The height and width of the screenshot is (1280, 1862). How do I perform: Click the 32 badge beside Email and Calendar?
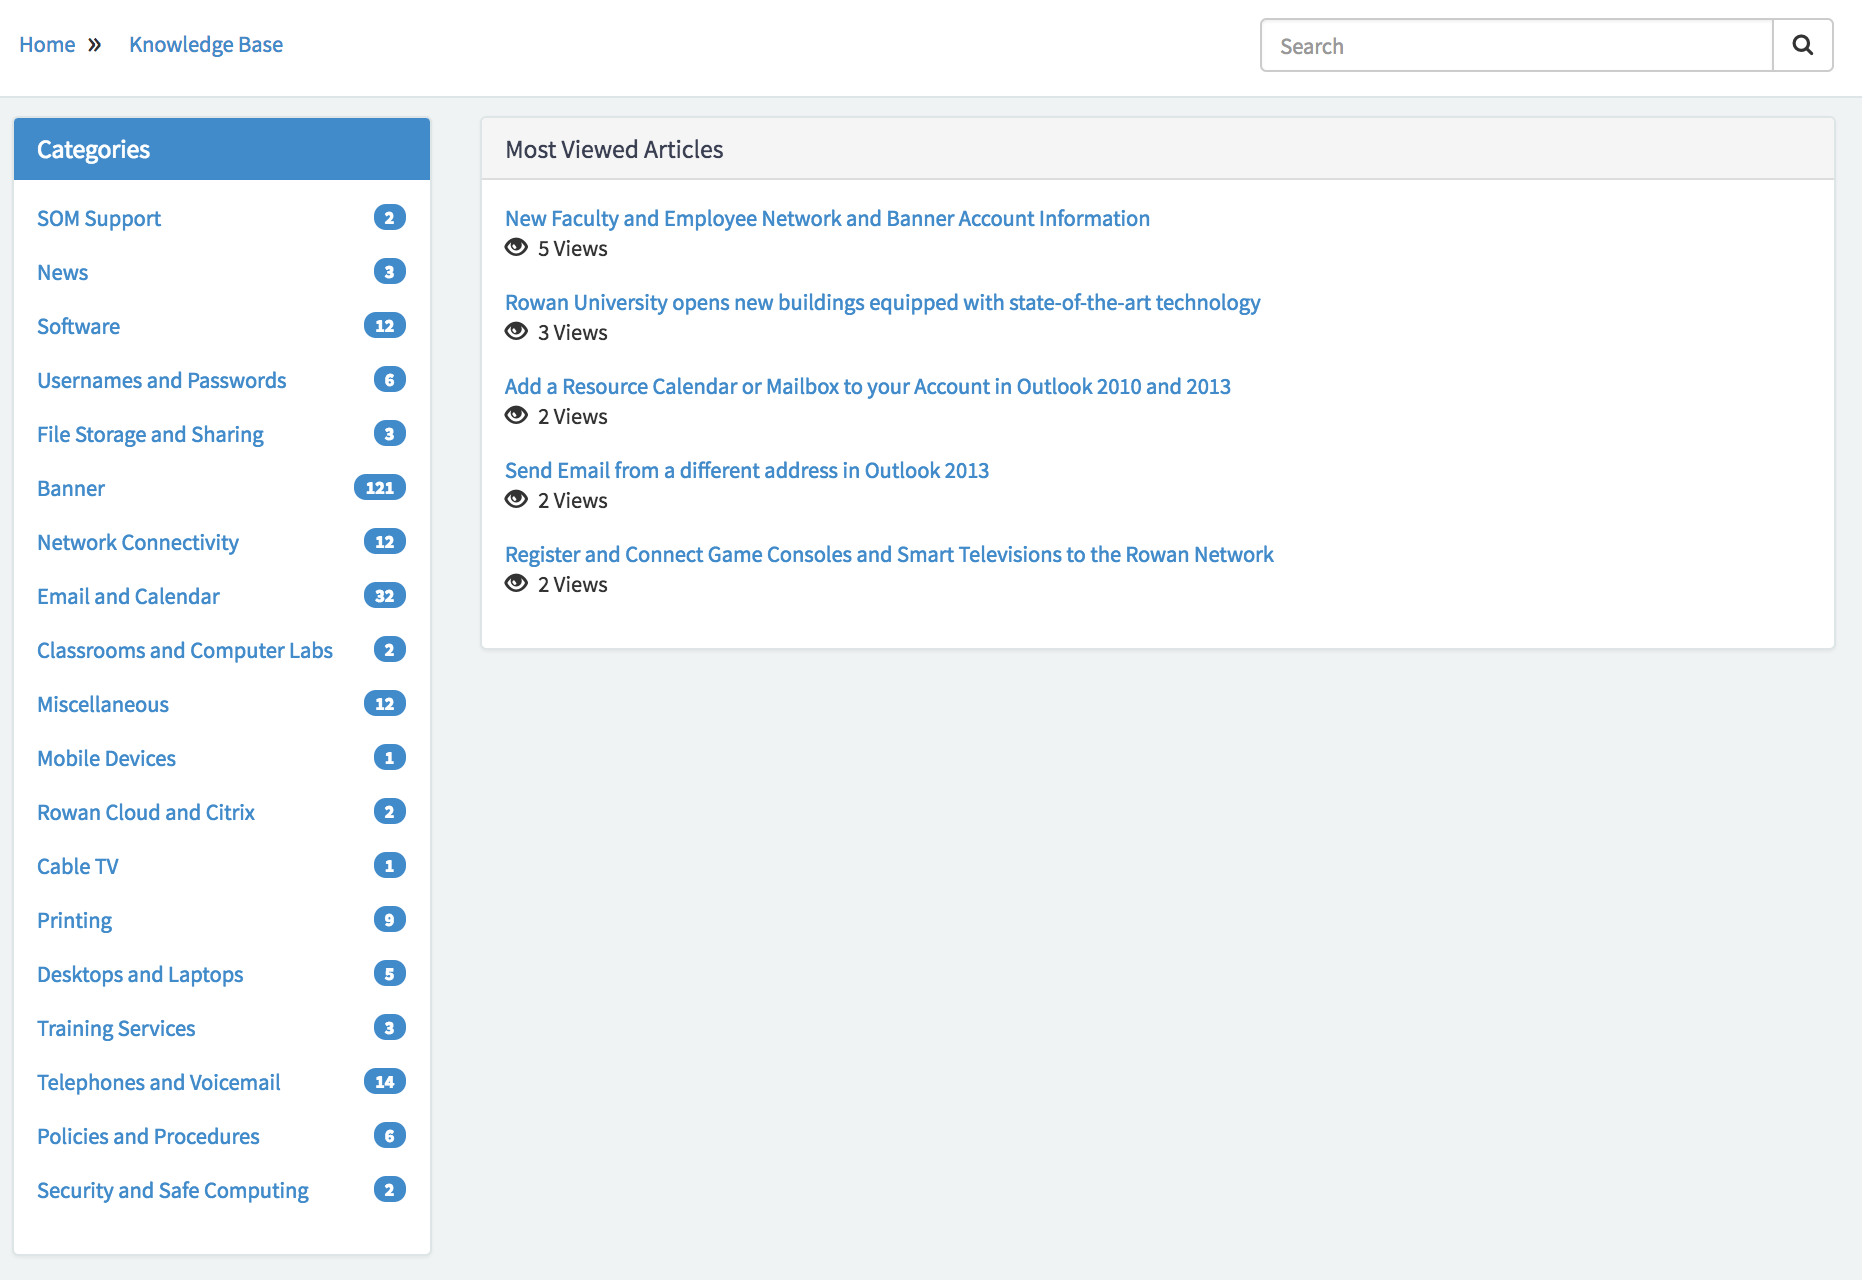(x=384, y=596)
